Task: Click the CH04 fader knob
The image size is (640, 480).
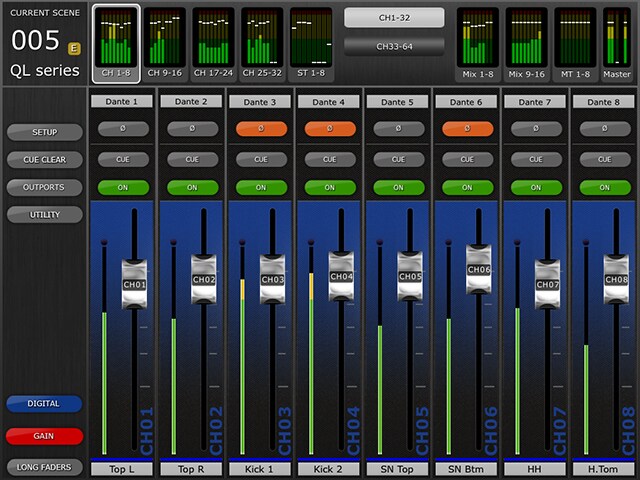Action: point(341,276)
